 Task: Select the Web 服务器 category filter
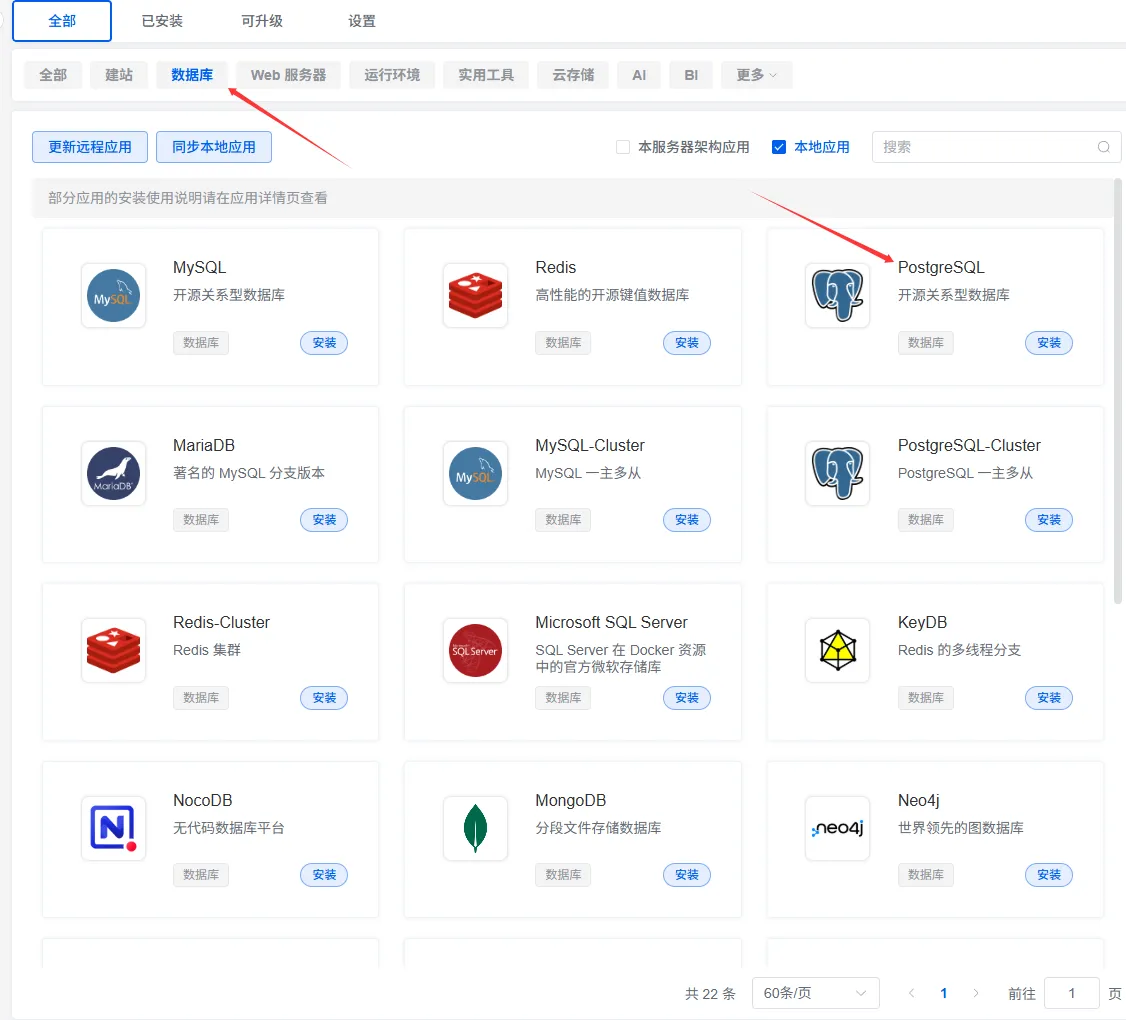point(288,75)
